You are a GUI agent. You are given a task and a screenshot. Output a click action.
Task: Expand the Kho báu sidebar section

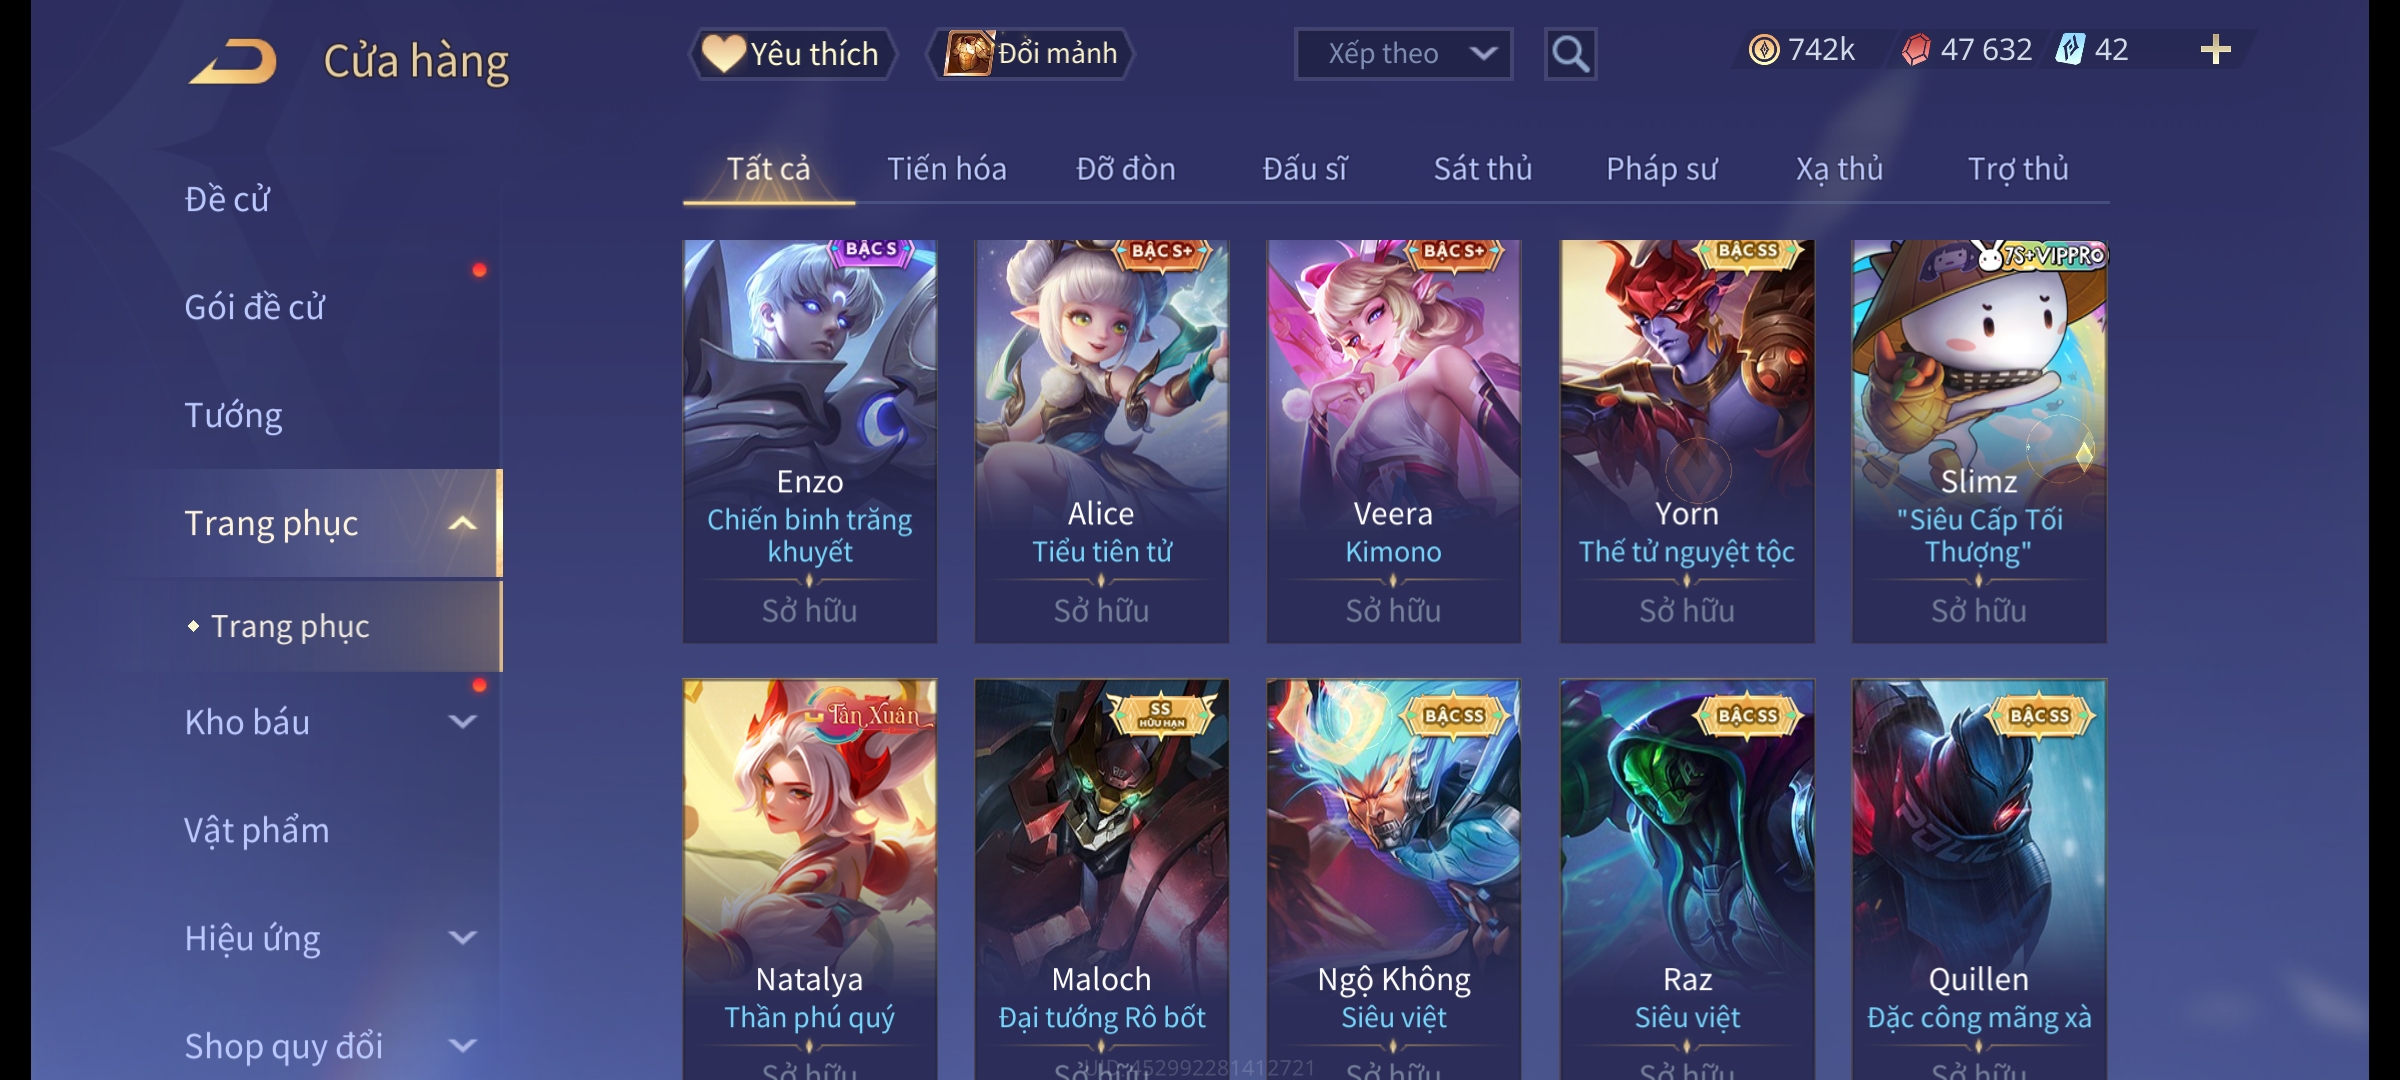[x=462, y=721]
